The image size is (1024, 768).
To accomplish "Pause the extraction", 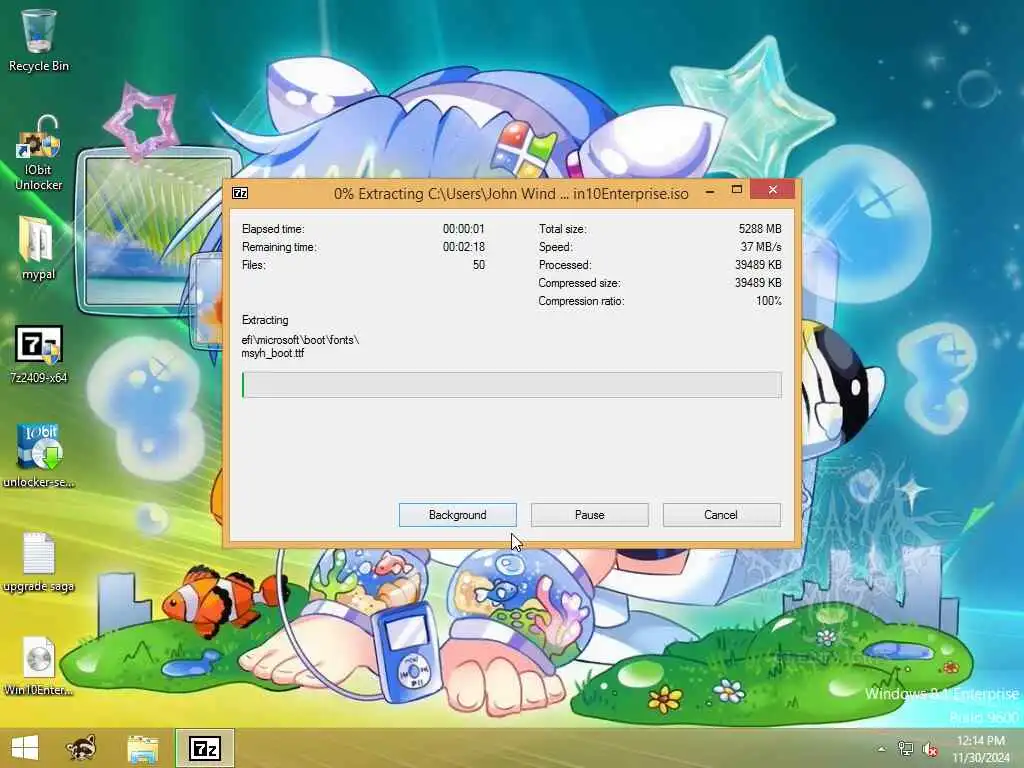I will (590, 515).
